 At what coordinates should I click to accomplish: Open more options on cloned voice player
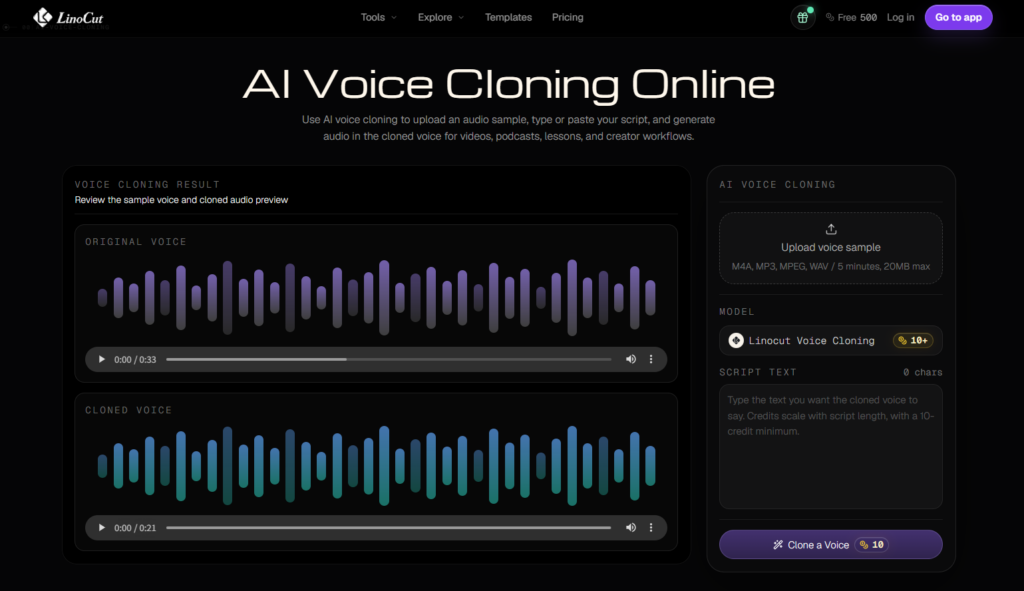point(651,528)
